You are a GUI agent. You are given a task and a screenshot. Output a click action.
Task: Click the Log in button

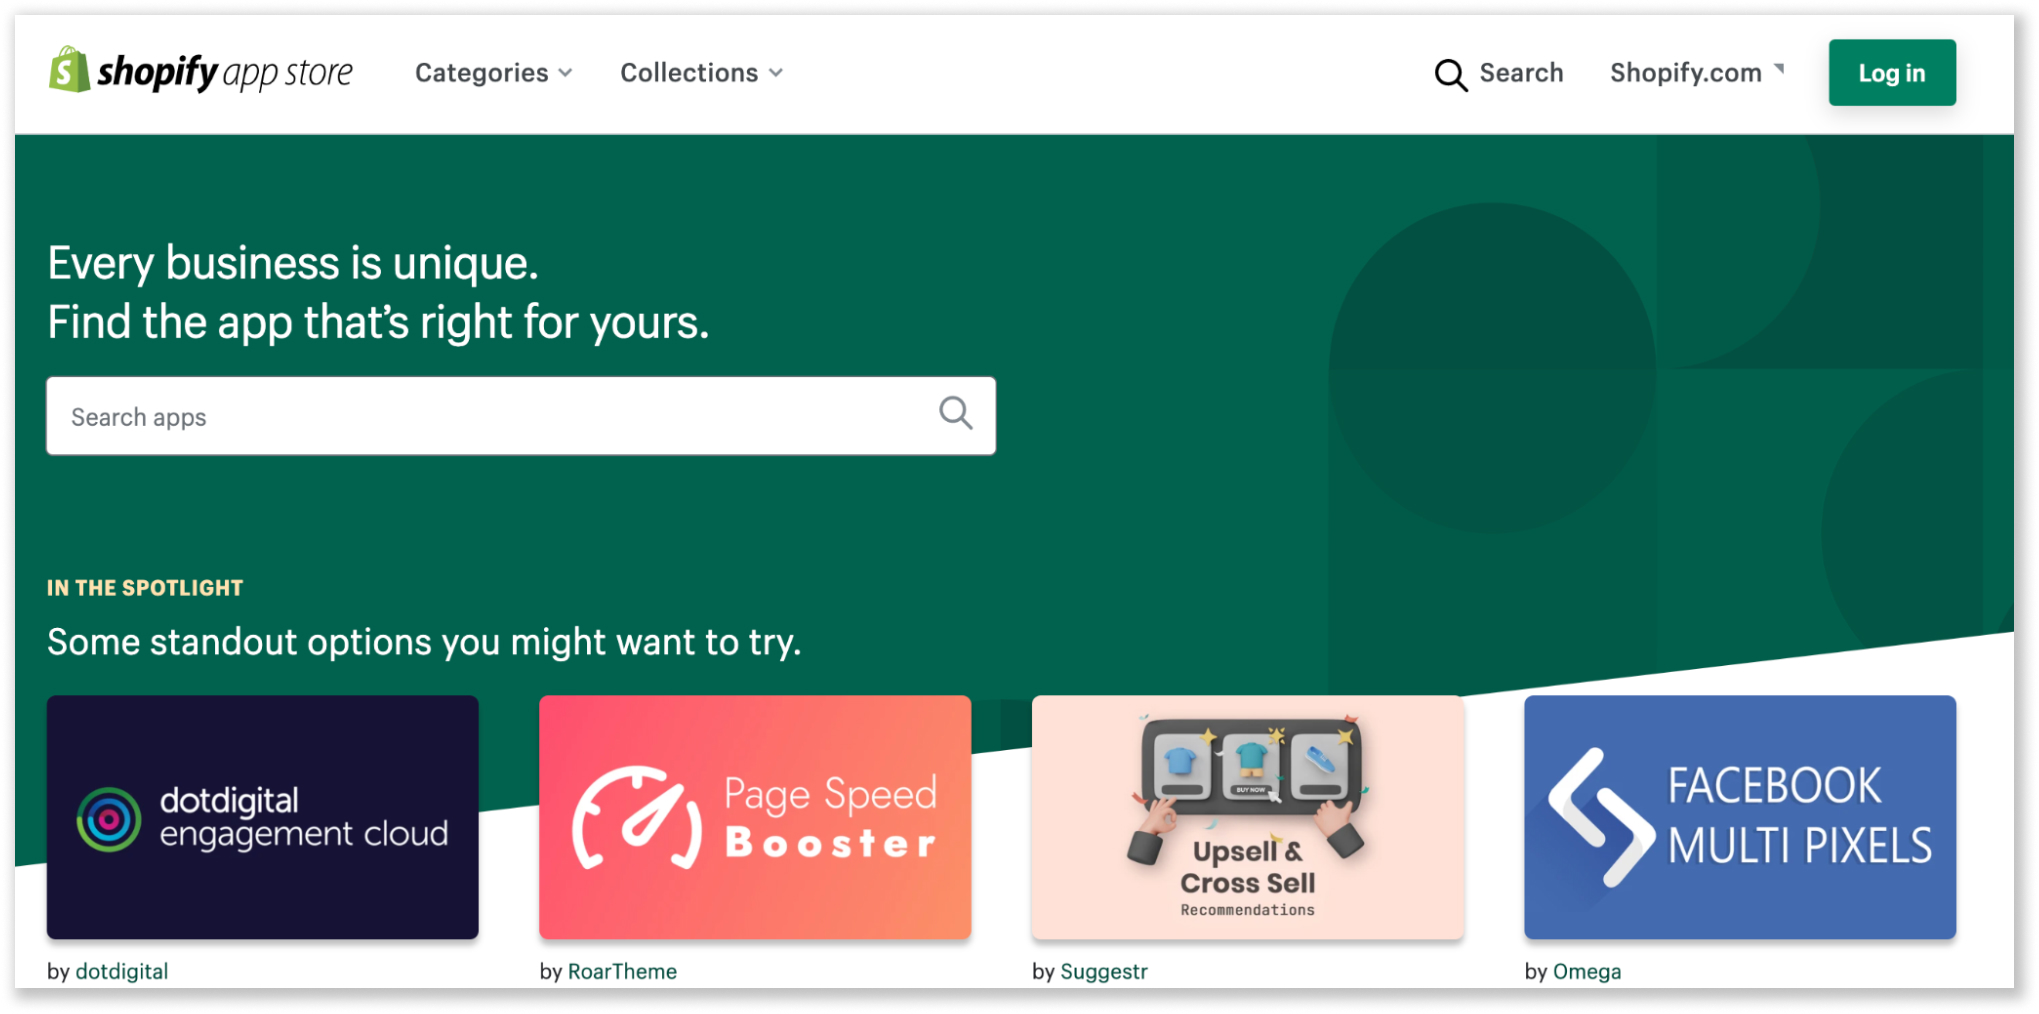[1892, 73]
